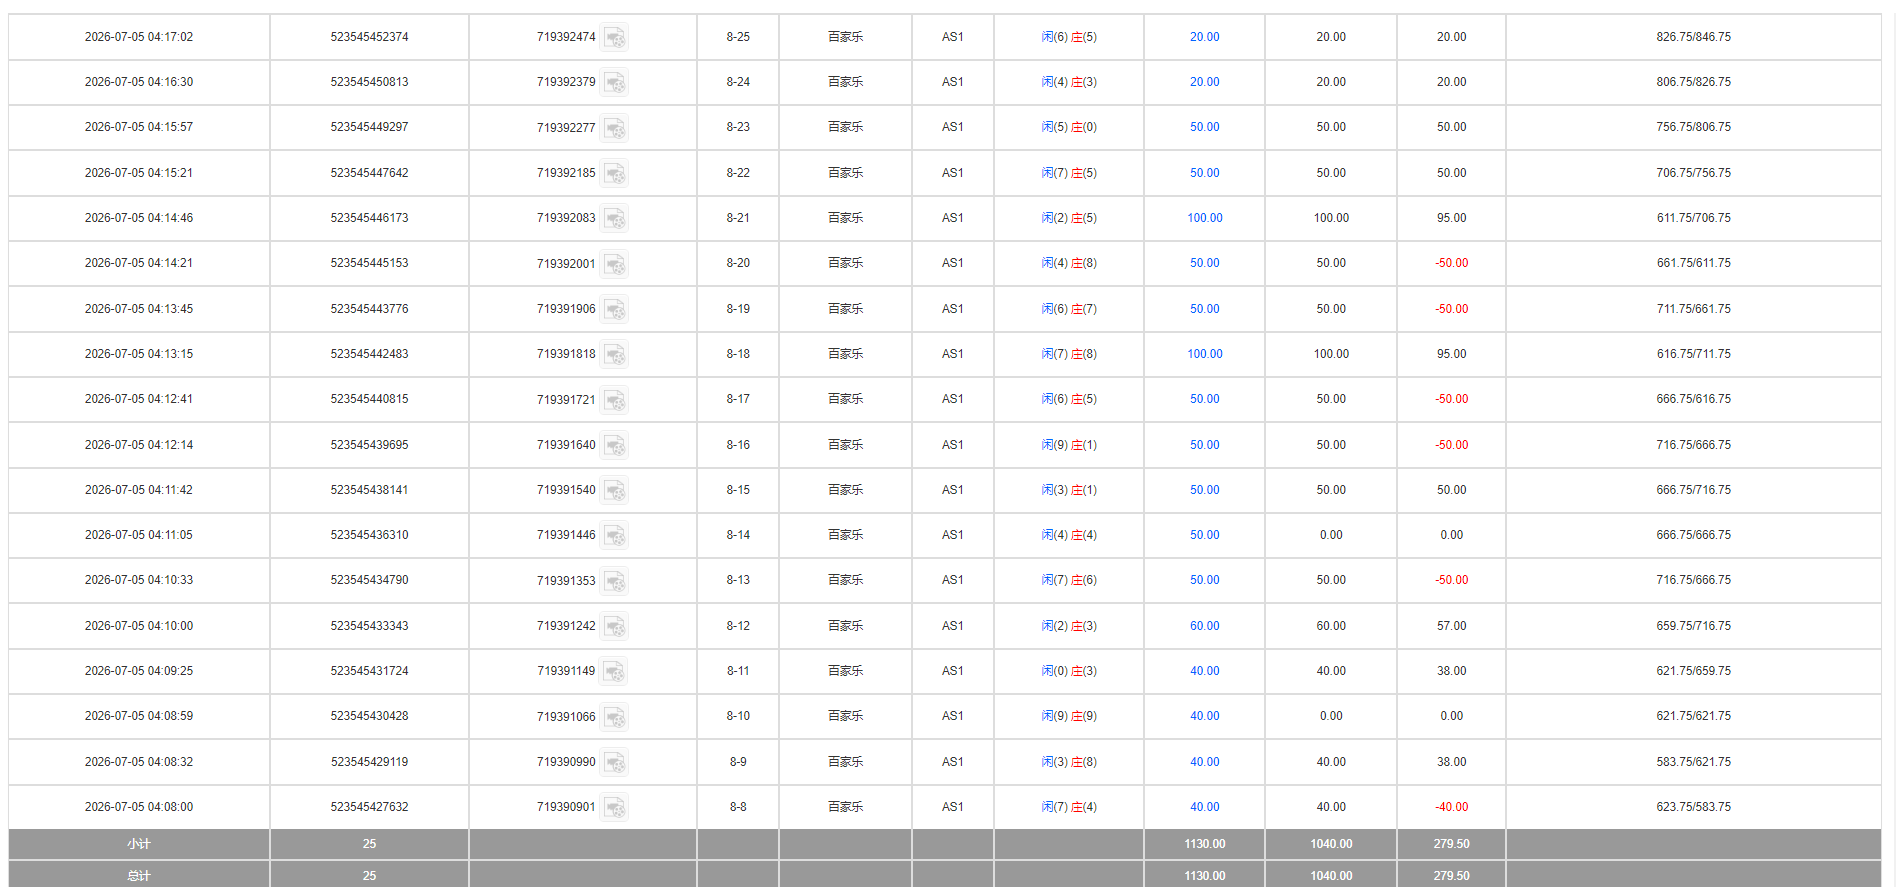This screenshot has height=887, width=1896.
Task: Click blue bet amount 100.00 in round 8-18
Action: click(x=1204, y=354)
